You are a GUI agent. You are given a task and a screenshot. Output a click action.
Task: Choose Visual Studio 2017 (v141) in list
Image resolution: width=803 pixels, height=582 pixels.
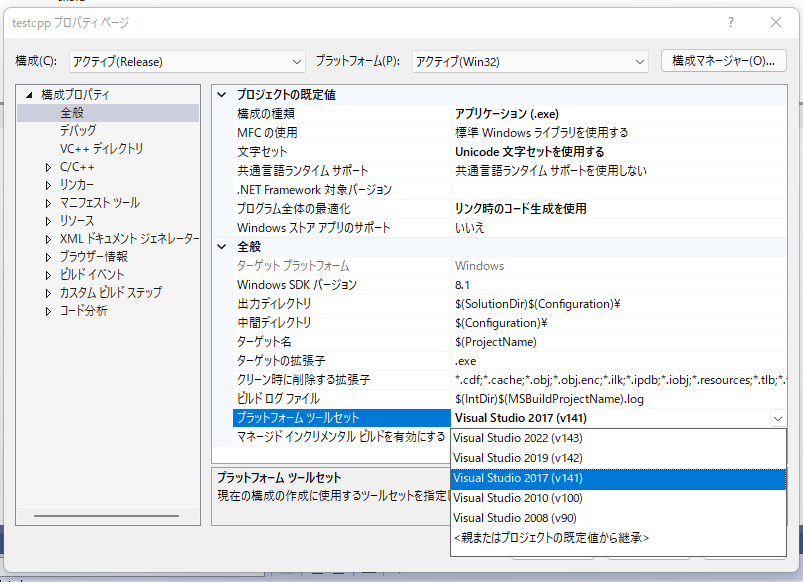(618, 479)
